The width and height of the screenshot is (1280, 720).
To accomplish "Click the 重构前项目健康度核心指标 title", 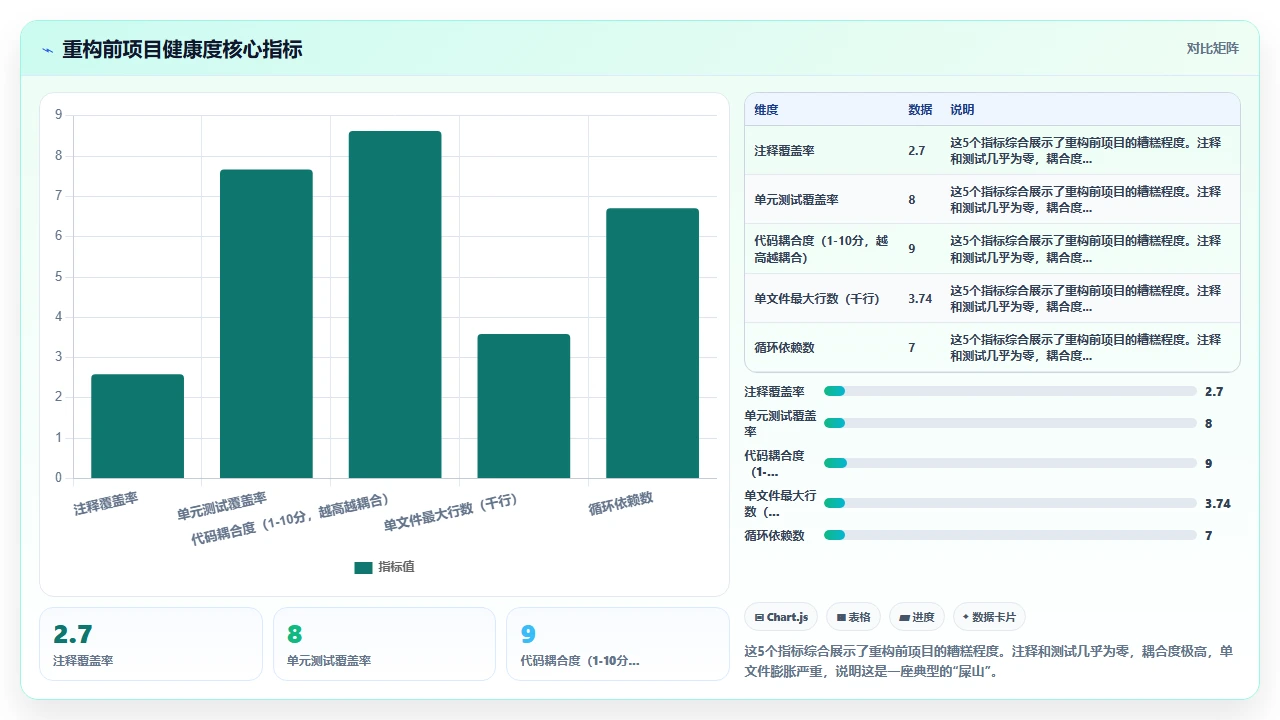I will click(182, 49).
